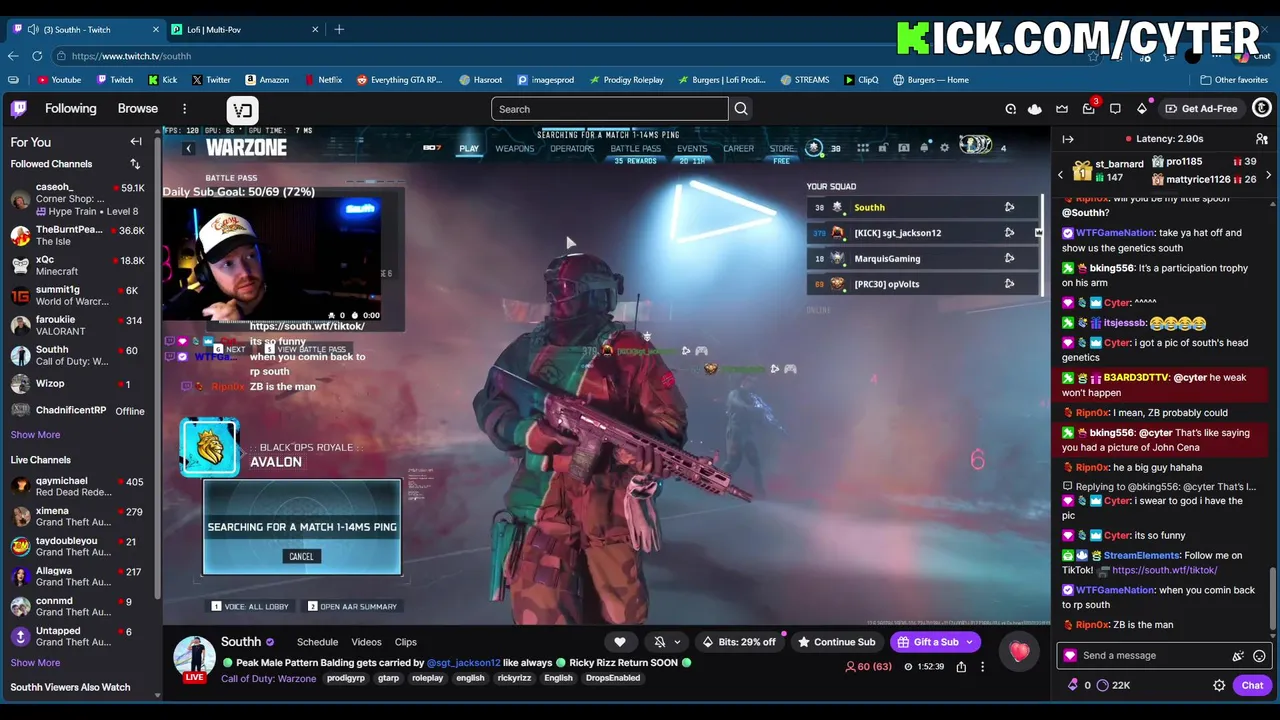The width and height of the screenshot is (1280, 720).
Task: Open the Kick bookmark
Action: [162, 80]
